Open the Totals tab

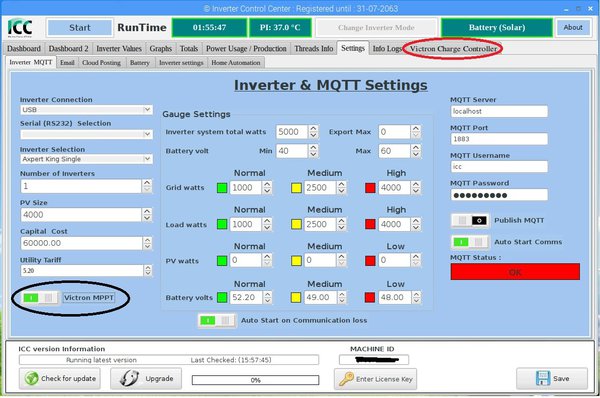pos(189,49)
